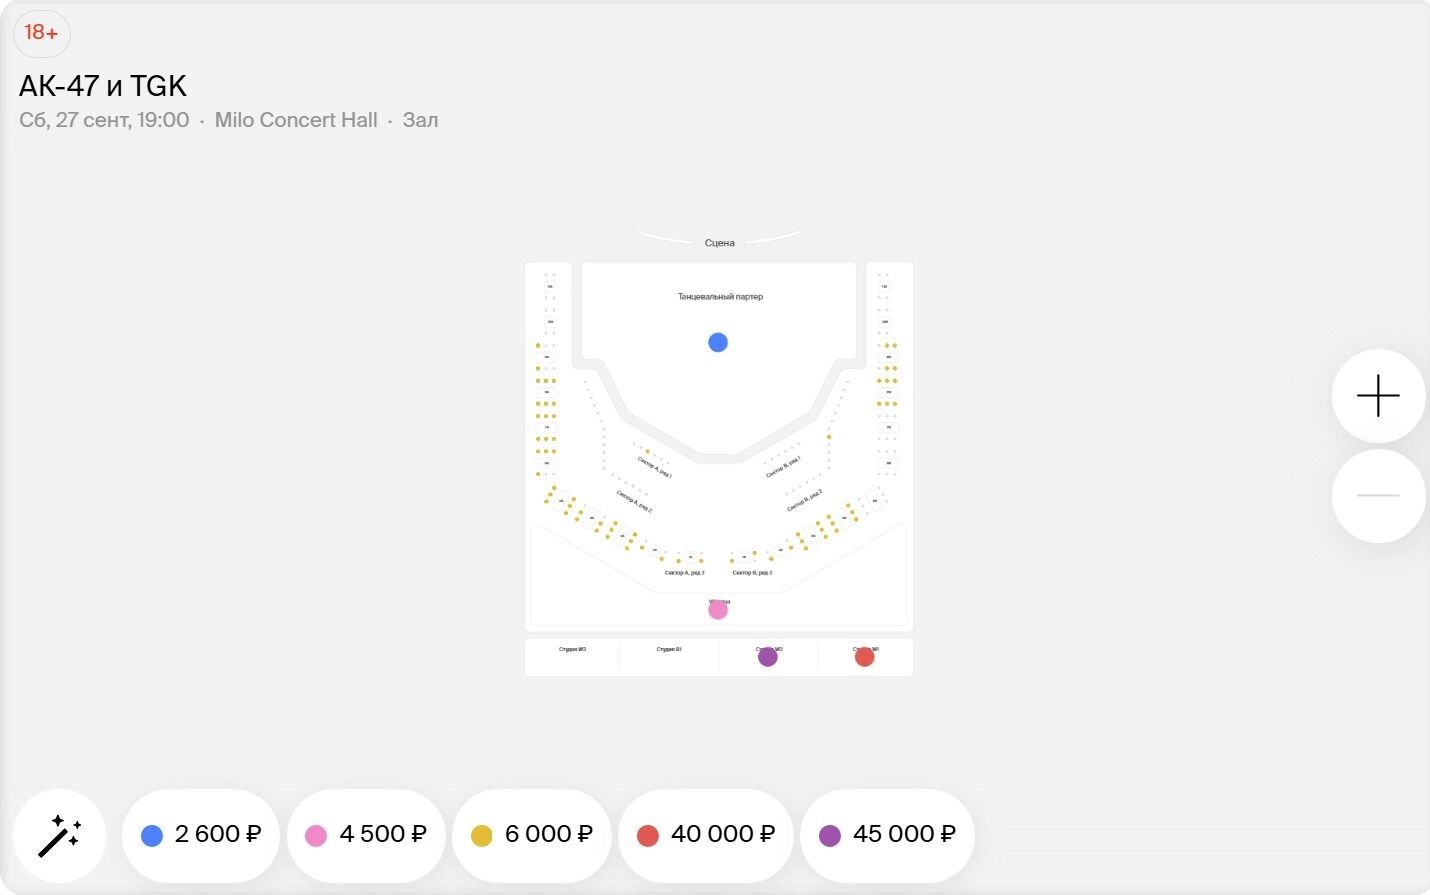
Task: Zoom out with the minus button
Action: tap(1378, 496)
